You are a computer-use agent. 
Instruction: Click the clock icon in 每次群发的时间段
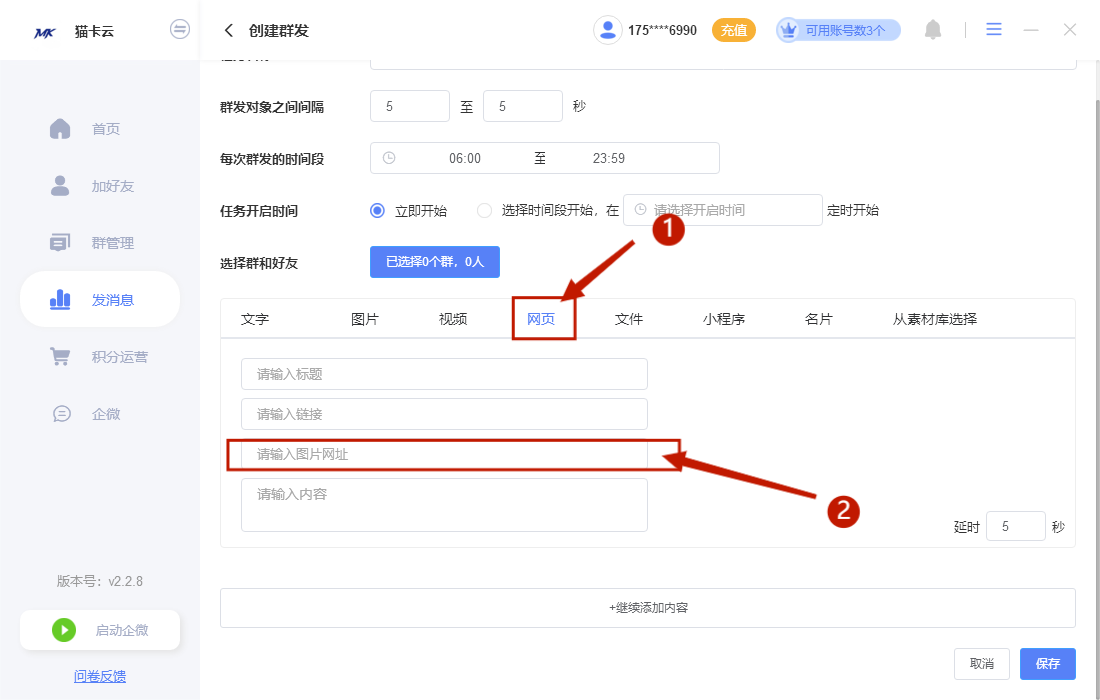click(389, 158)
